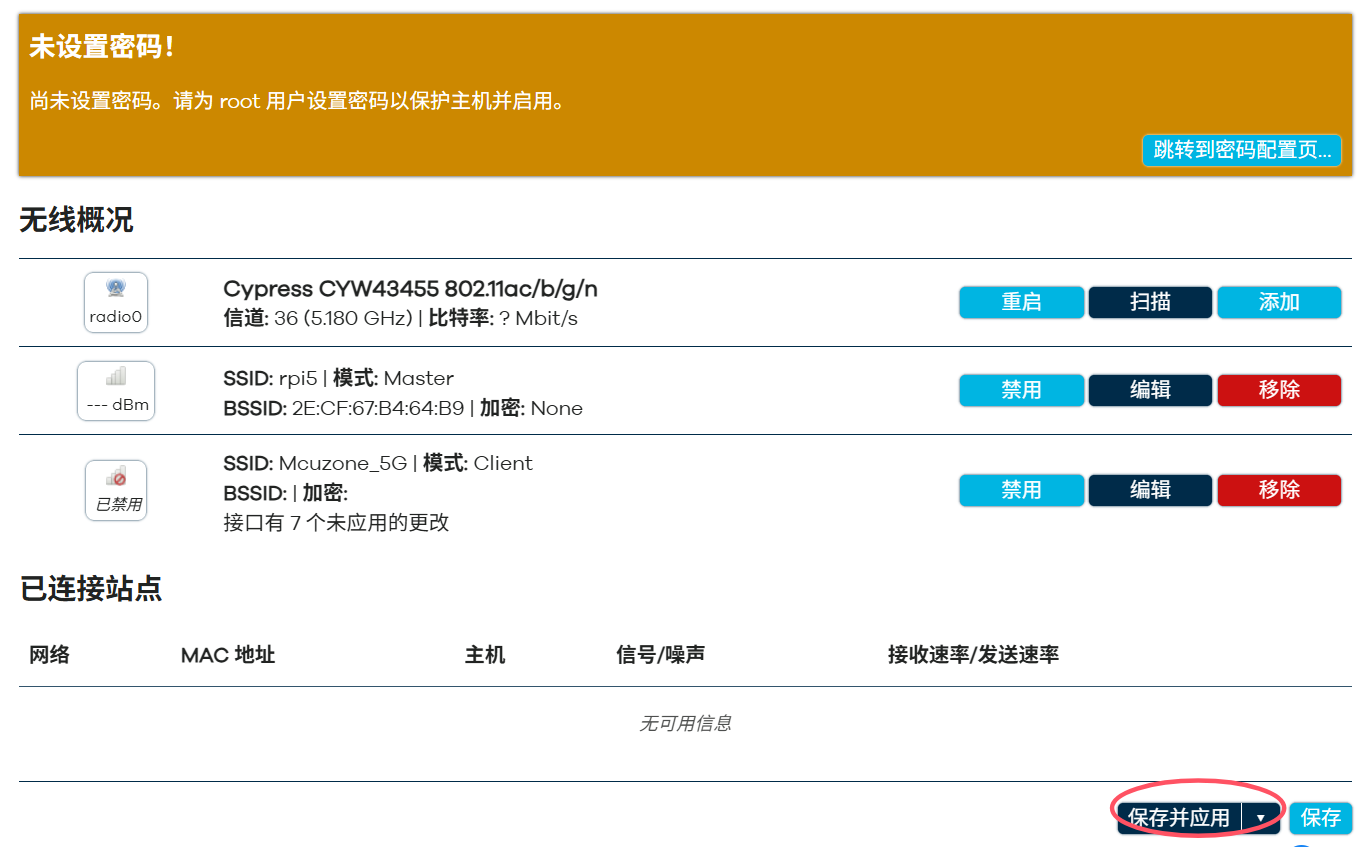Remove the Mcuzone_5G client network
1371x847 pixels.
point(1278,490)
